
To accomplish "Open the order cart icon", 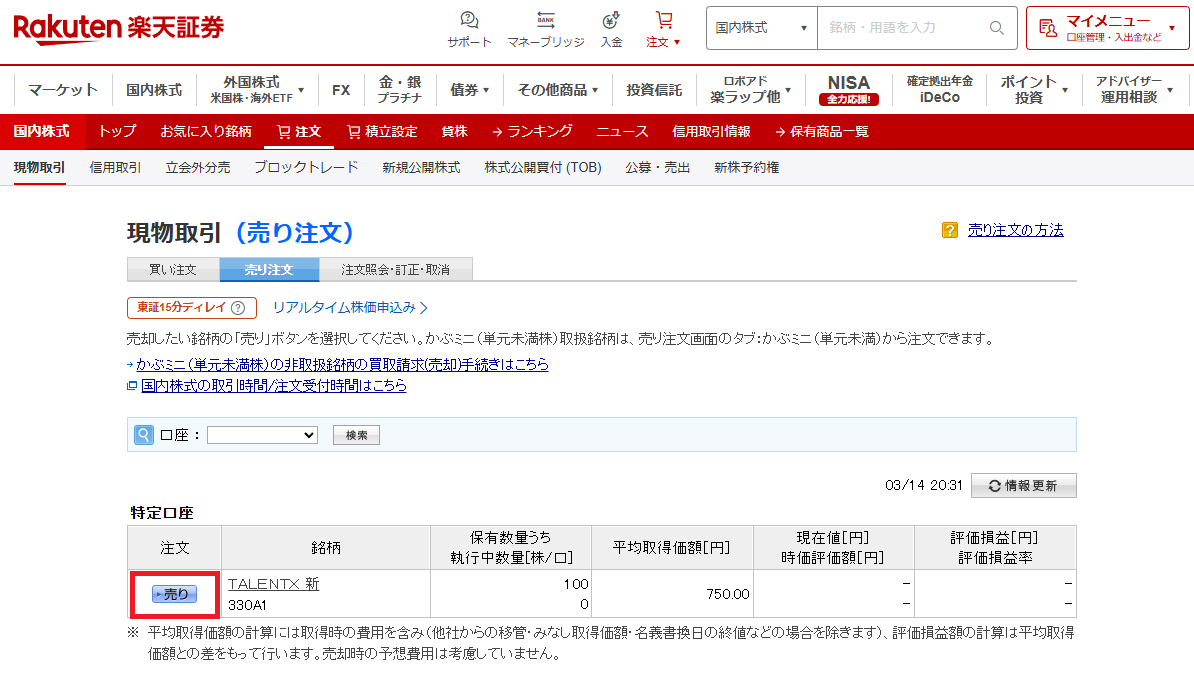I will [663, 21].
